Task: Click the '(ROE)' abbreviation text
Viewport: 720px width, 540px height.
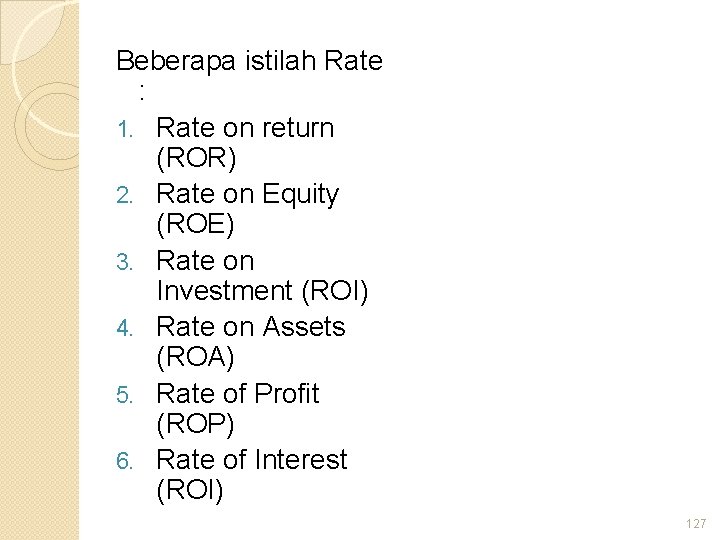Action: pyautogui.click(x=195, y=226)
